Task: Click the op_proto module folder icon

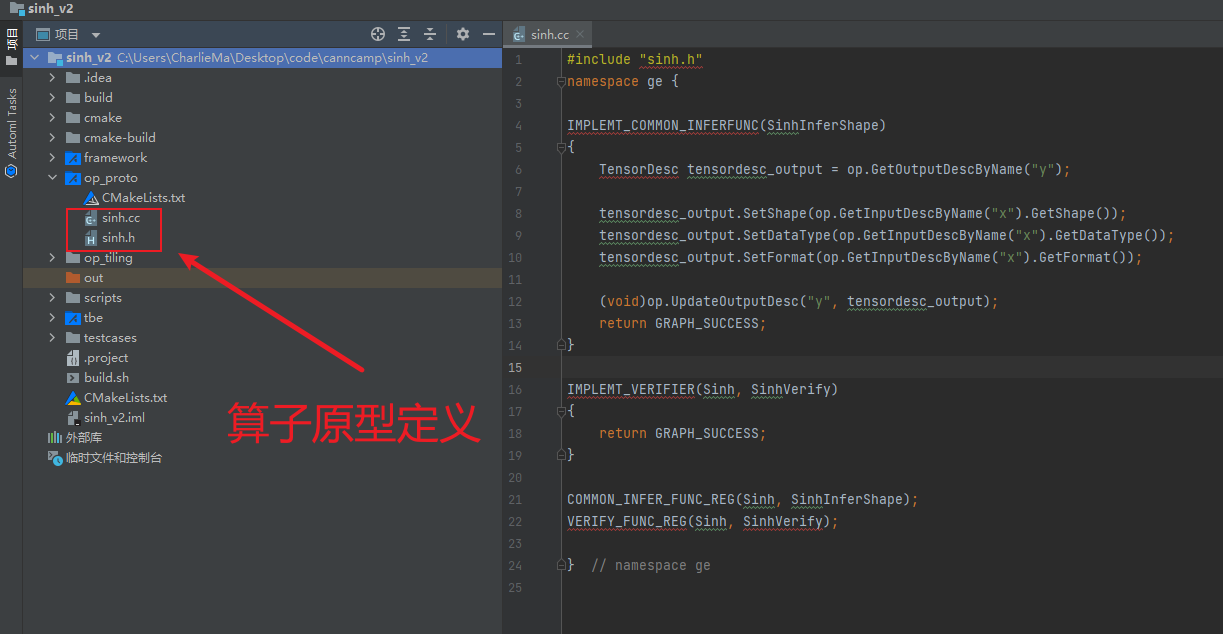Action: tap(73, 178)
